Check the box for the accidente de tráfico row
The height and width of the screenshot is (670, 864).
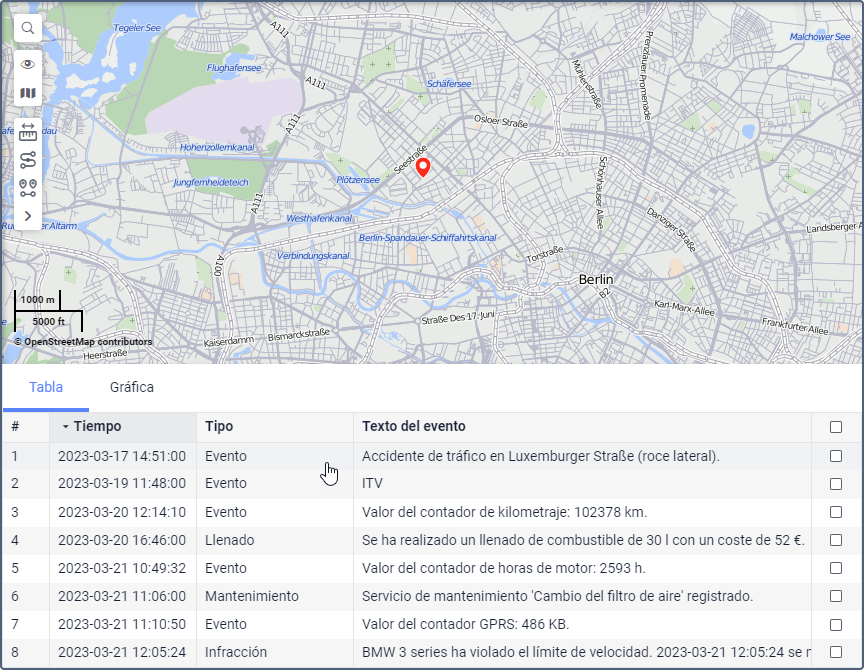[836, 456]
